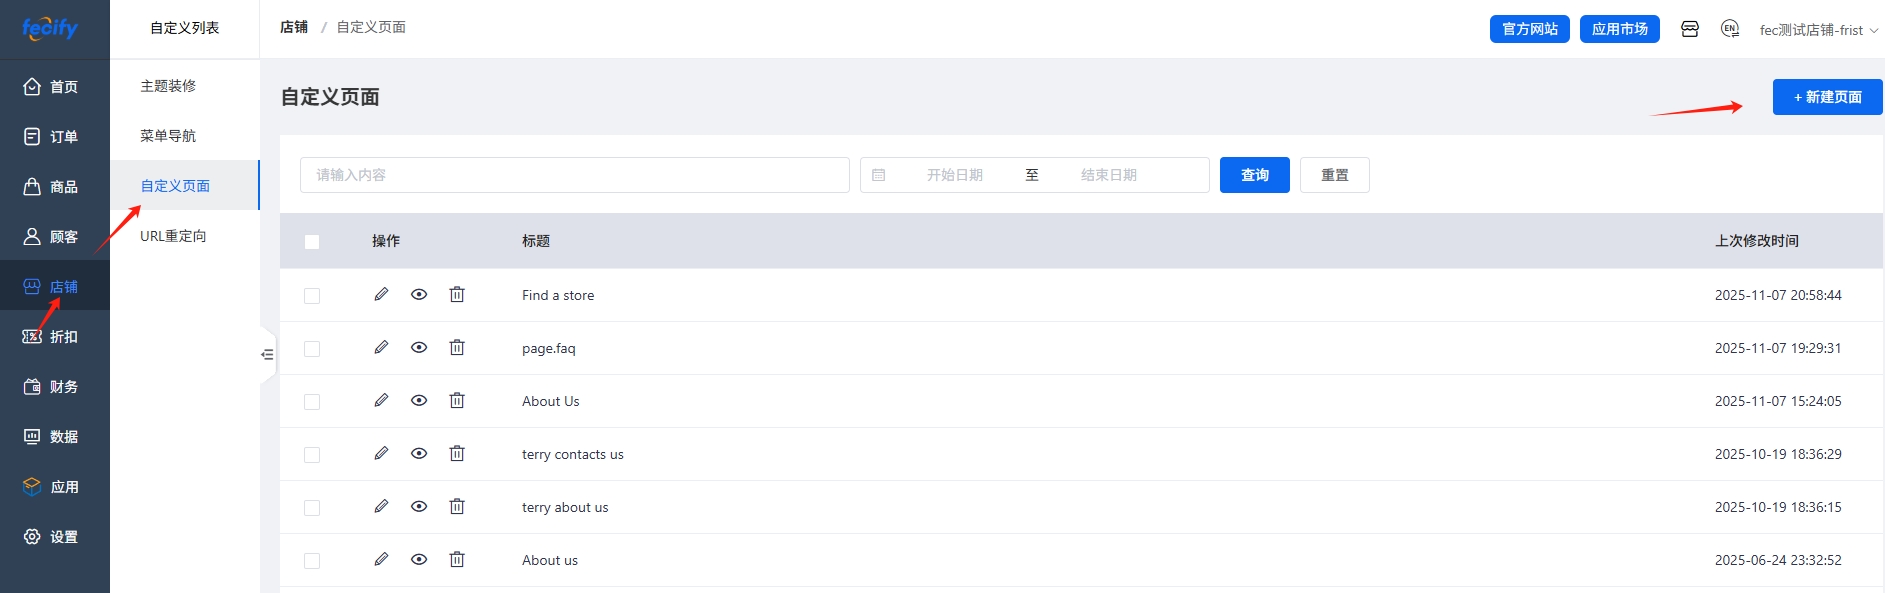This screenshot has width=1885, height=593.
Task: Click the fecify logo
Action: point(50,28)
